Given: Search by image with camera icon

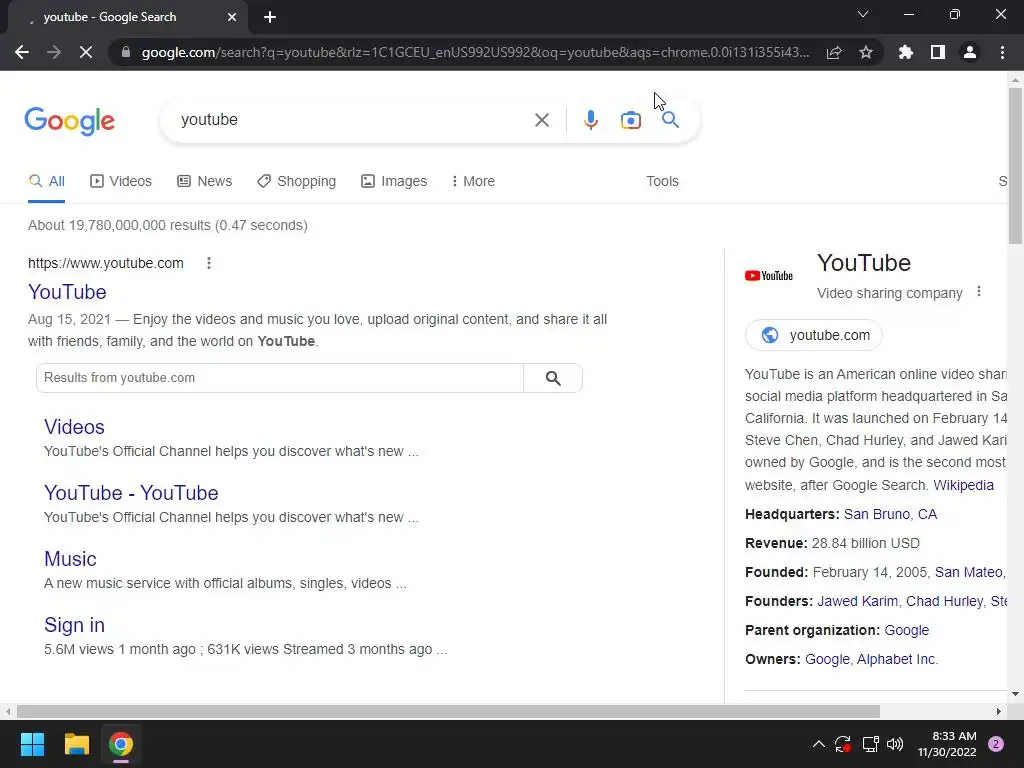Looking at the screenshot, I should coord(630,120).
